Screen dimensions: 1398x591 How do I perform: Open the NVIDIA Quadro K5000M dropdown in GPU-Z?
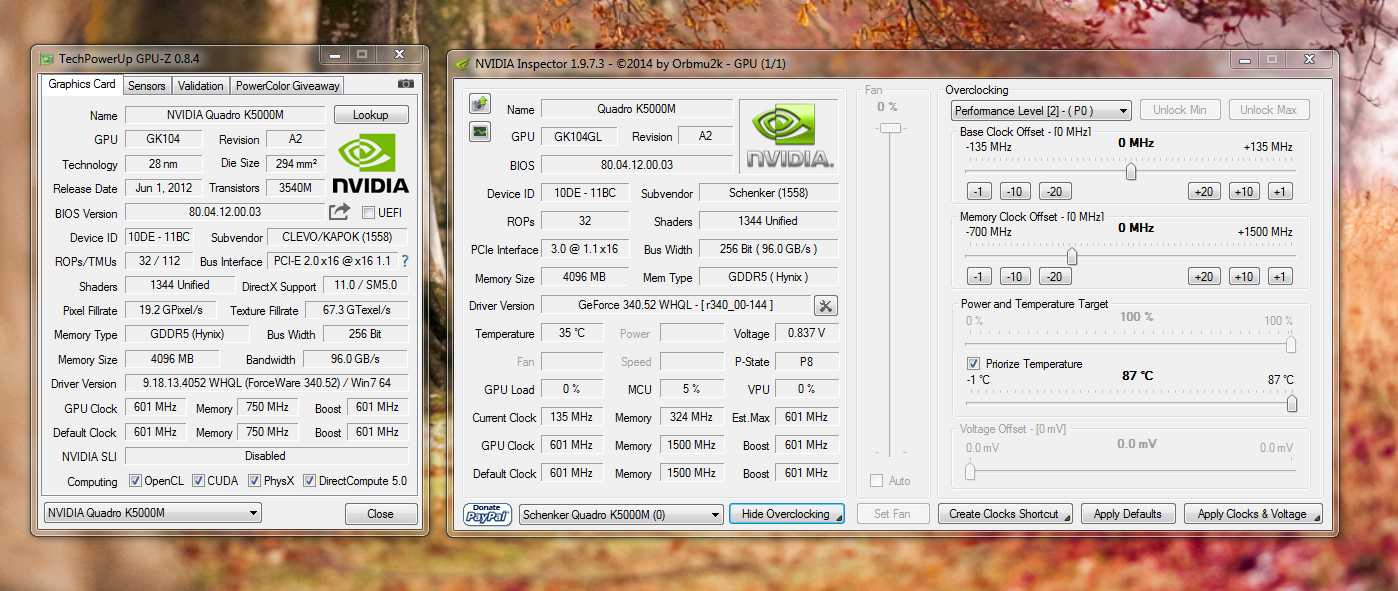coord(152,513)
